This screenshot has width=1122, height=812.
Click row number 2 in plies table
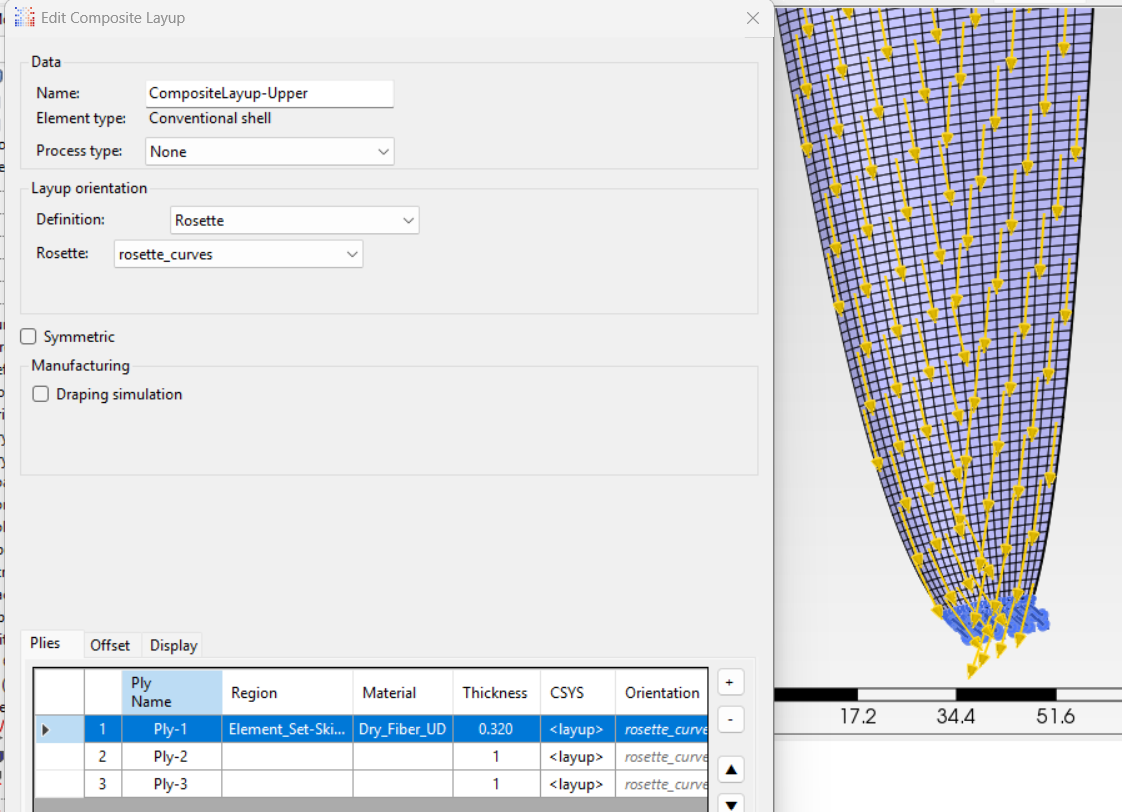103,757
